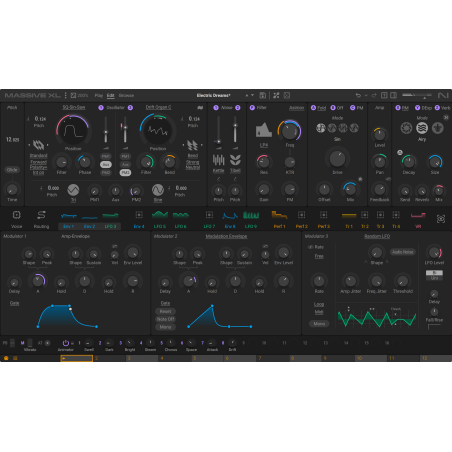Image resolution: width=452 pixels, height=452 pixels.
Task: Select the third reverb mode icon
Action: click(x=438, y=128)
